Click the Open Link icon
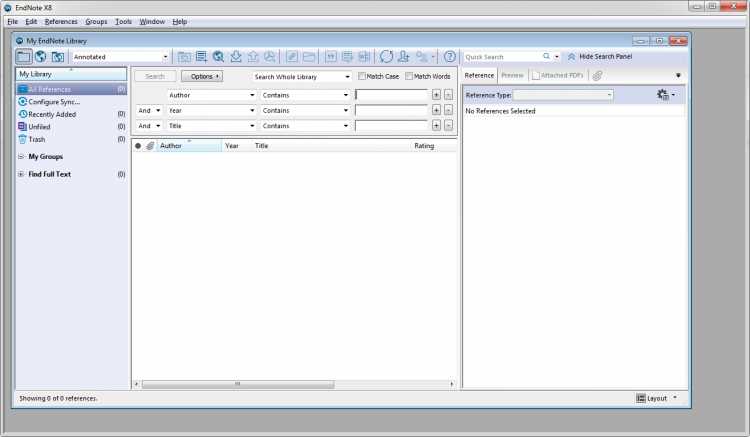The image size is (750, 437). (292, 57)
